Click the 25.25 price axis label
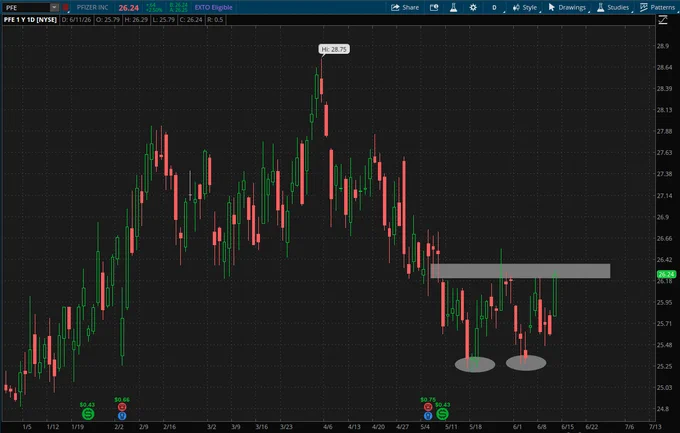This screenshot has width=680, height=433. (664, 366)
